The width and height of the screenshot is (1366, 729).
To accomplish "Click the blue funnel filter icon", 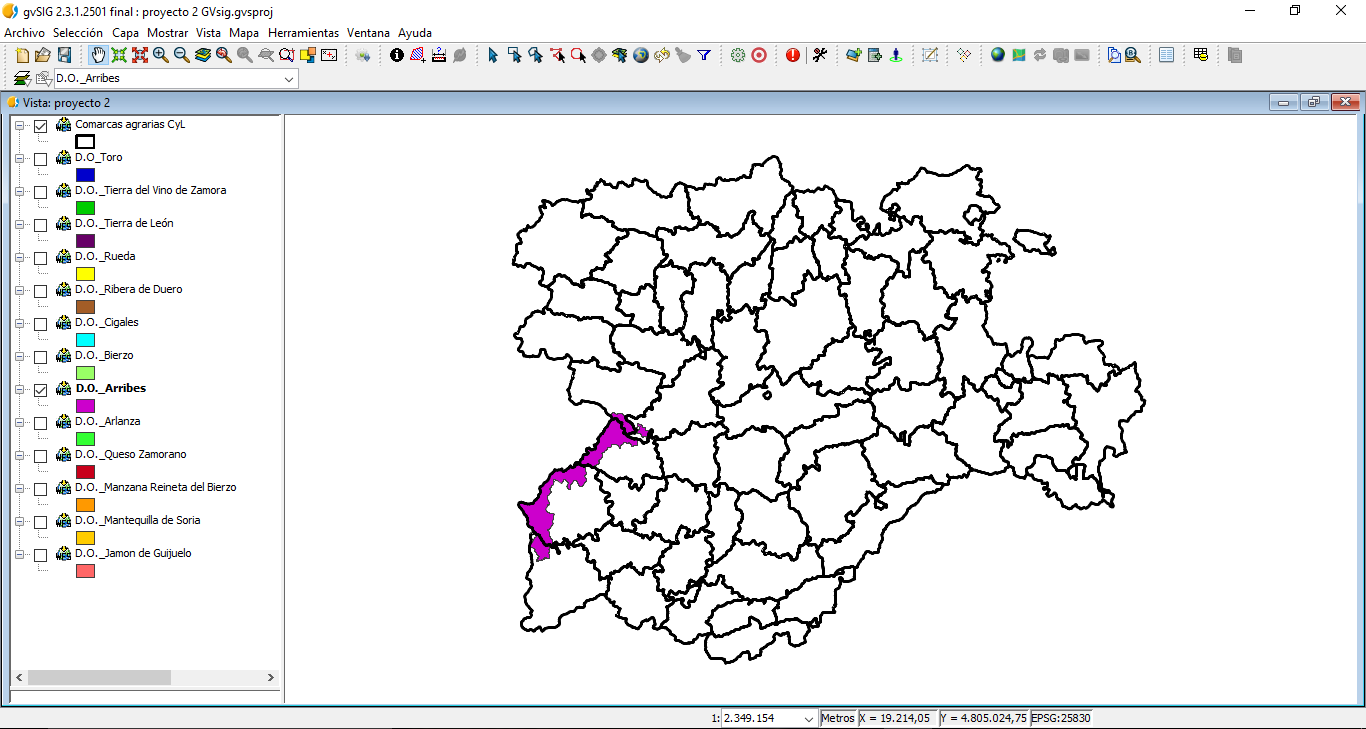I will coord(704,55).
